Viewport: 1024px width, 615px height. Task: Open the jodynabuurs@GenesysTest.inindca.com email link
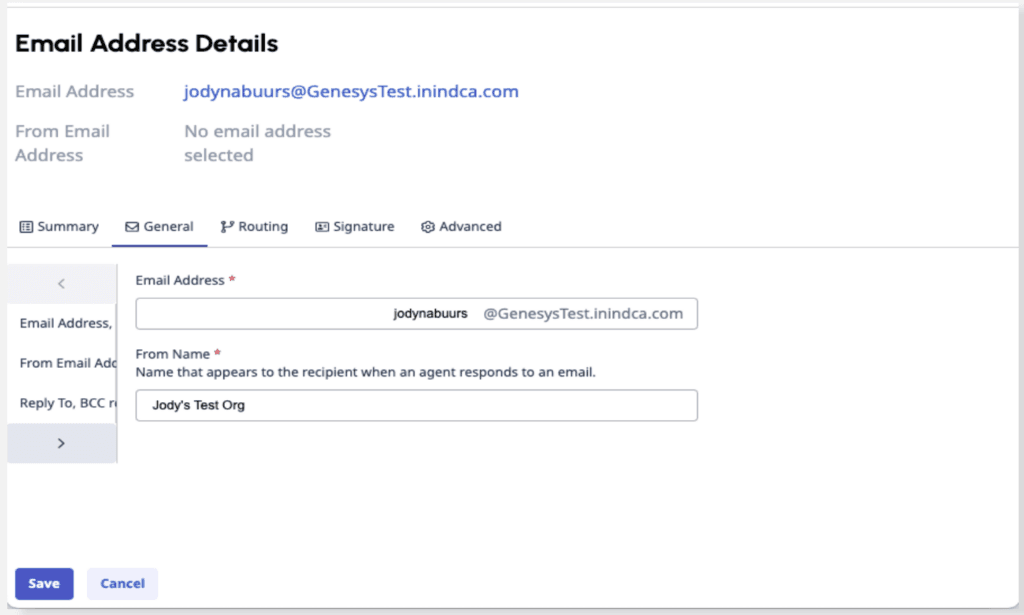click(x=350, y=91)
